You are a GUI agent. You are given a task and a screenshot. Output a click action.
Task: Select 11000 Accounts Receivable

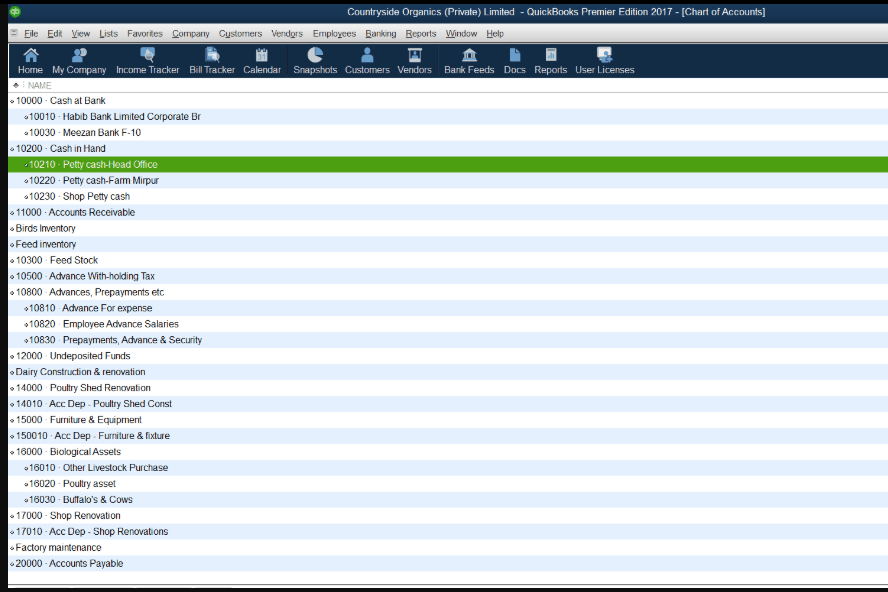pos(447,212)
